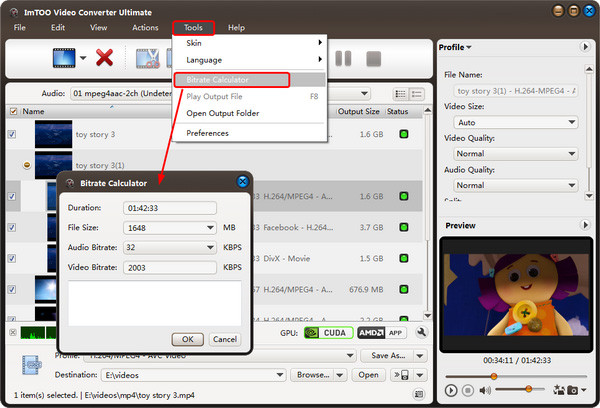Open the Actions menu
Image resolution: width=600 pixels, height=408 pixels.
coord(145,28)
